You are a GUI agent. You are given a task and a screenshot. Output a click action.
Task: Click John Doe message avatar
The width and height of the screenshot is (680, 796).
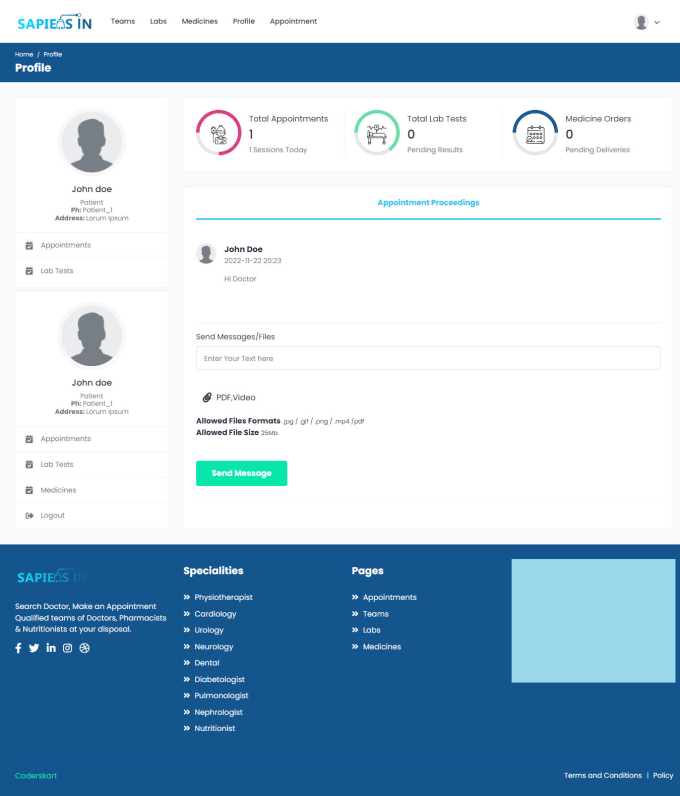(206, 254)
